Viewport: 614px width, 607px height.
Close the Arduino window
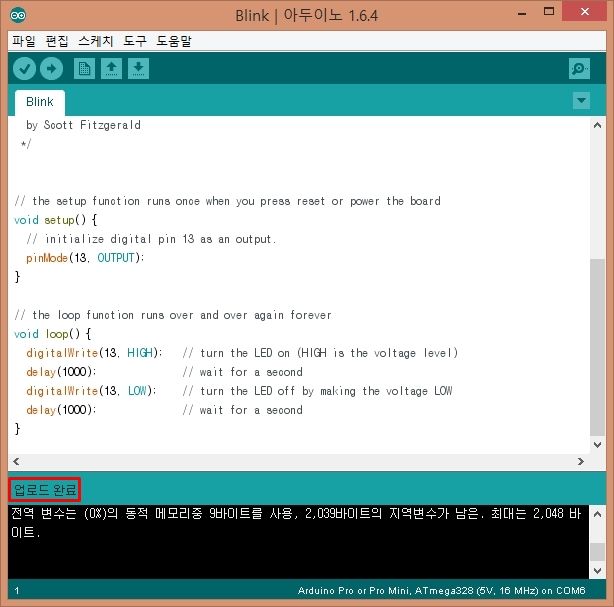[x=585, y=11]
